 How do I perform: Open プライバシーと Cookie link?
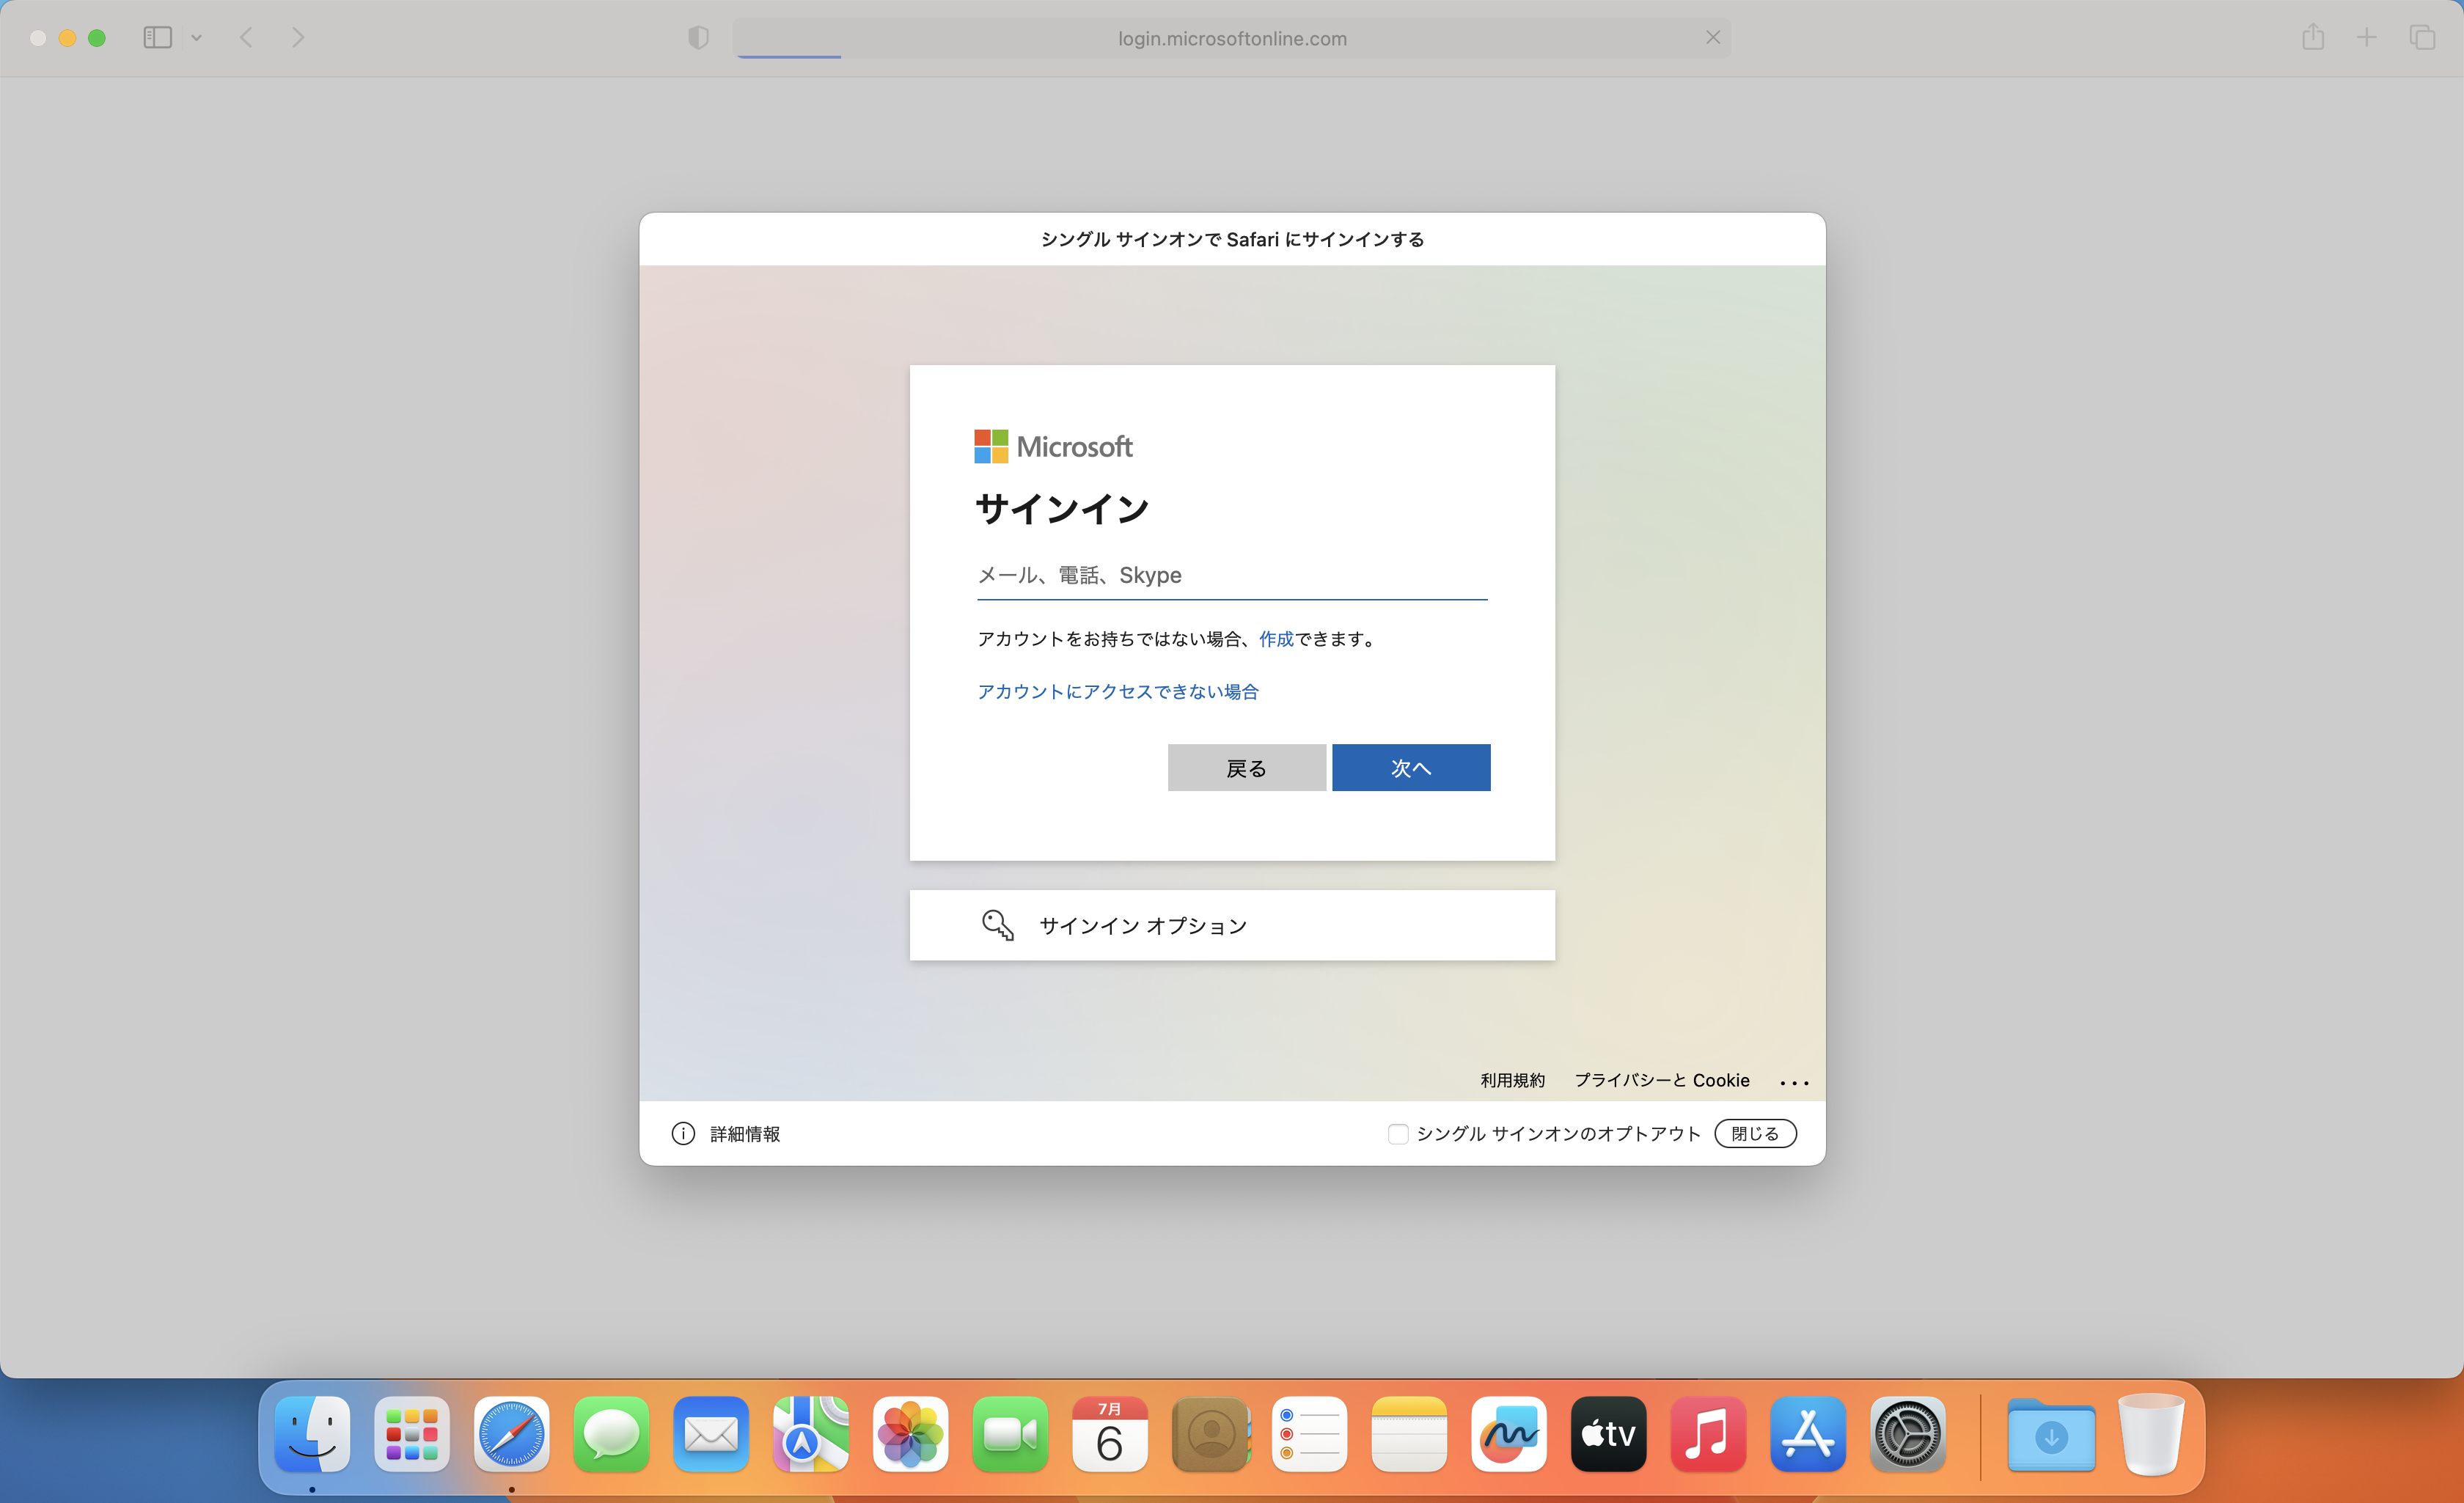coord(1662,1080)
